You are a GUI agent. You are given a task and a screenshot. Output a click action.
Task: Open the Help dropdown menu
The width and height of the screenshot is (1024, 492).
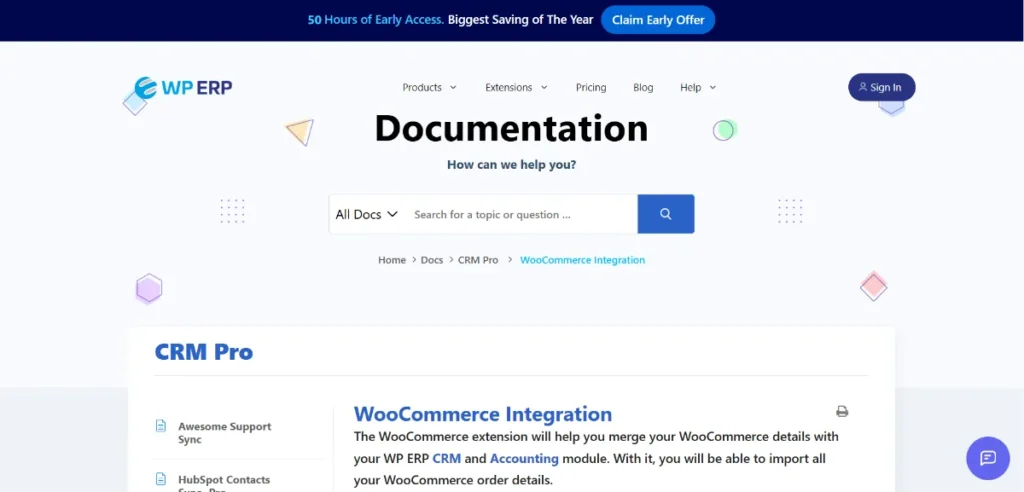tap(698, 88)
